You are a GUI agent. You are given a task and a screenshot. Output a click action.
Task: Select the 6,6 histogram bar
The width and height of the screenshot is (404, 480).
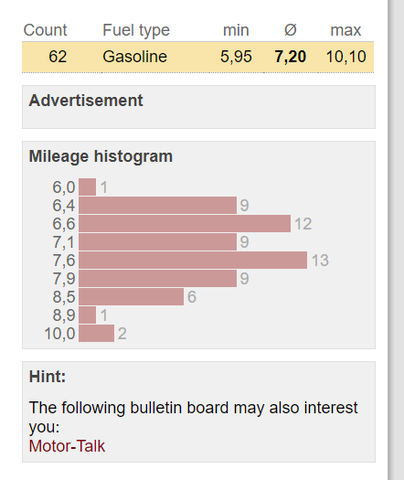[x=185, y=224]
